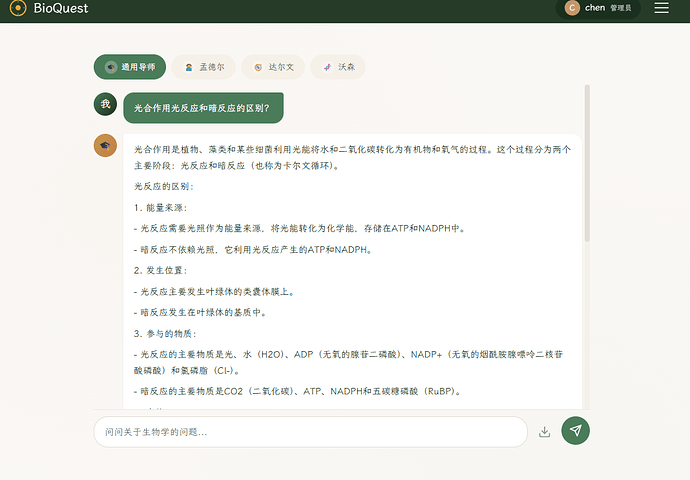Open the hamburger menu
The width and height of the screenshot is (690, 480).
point(661,7)
